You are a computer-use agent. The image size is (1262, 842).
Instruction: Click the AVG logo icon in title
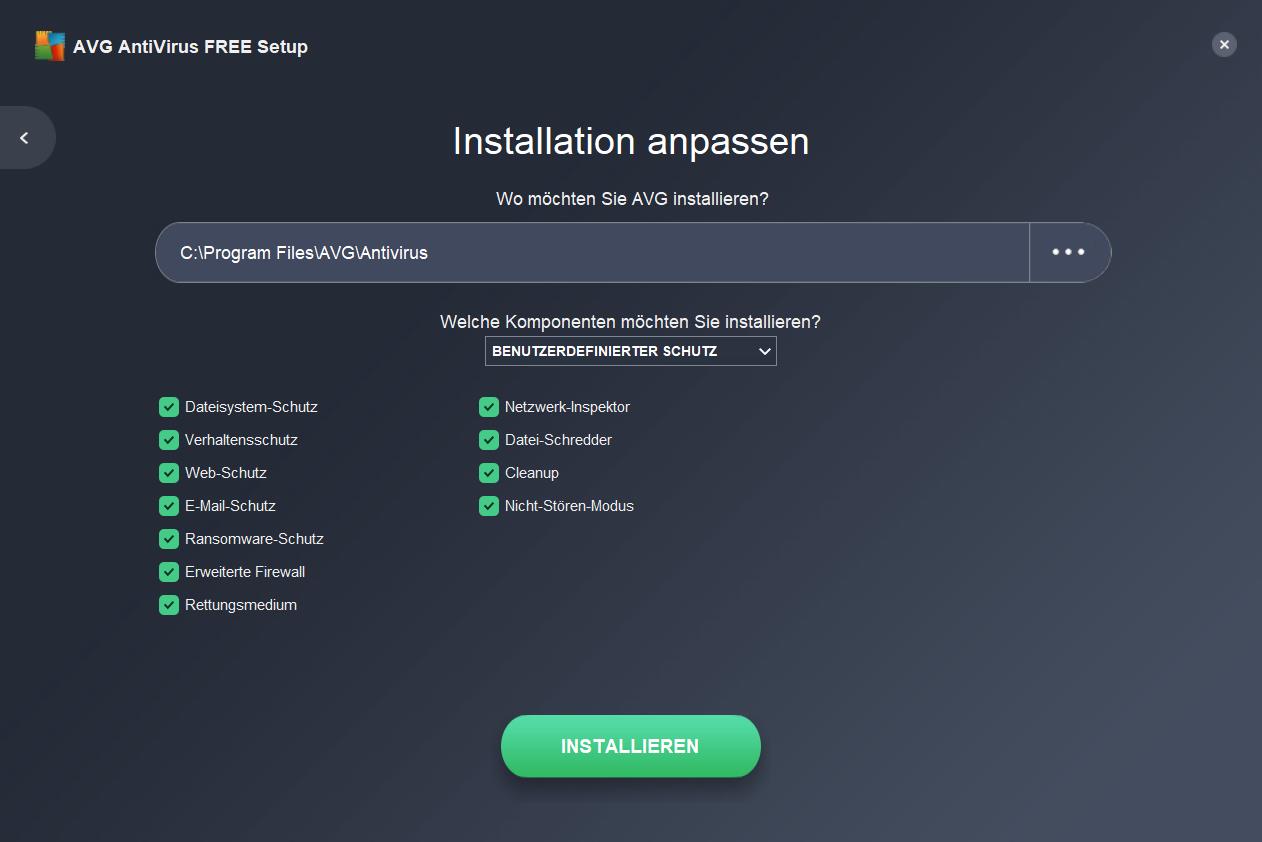[x=50, y=46]
